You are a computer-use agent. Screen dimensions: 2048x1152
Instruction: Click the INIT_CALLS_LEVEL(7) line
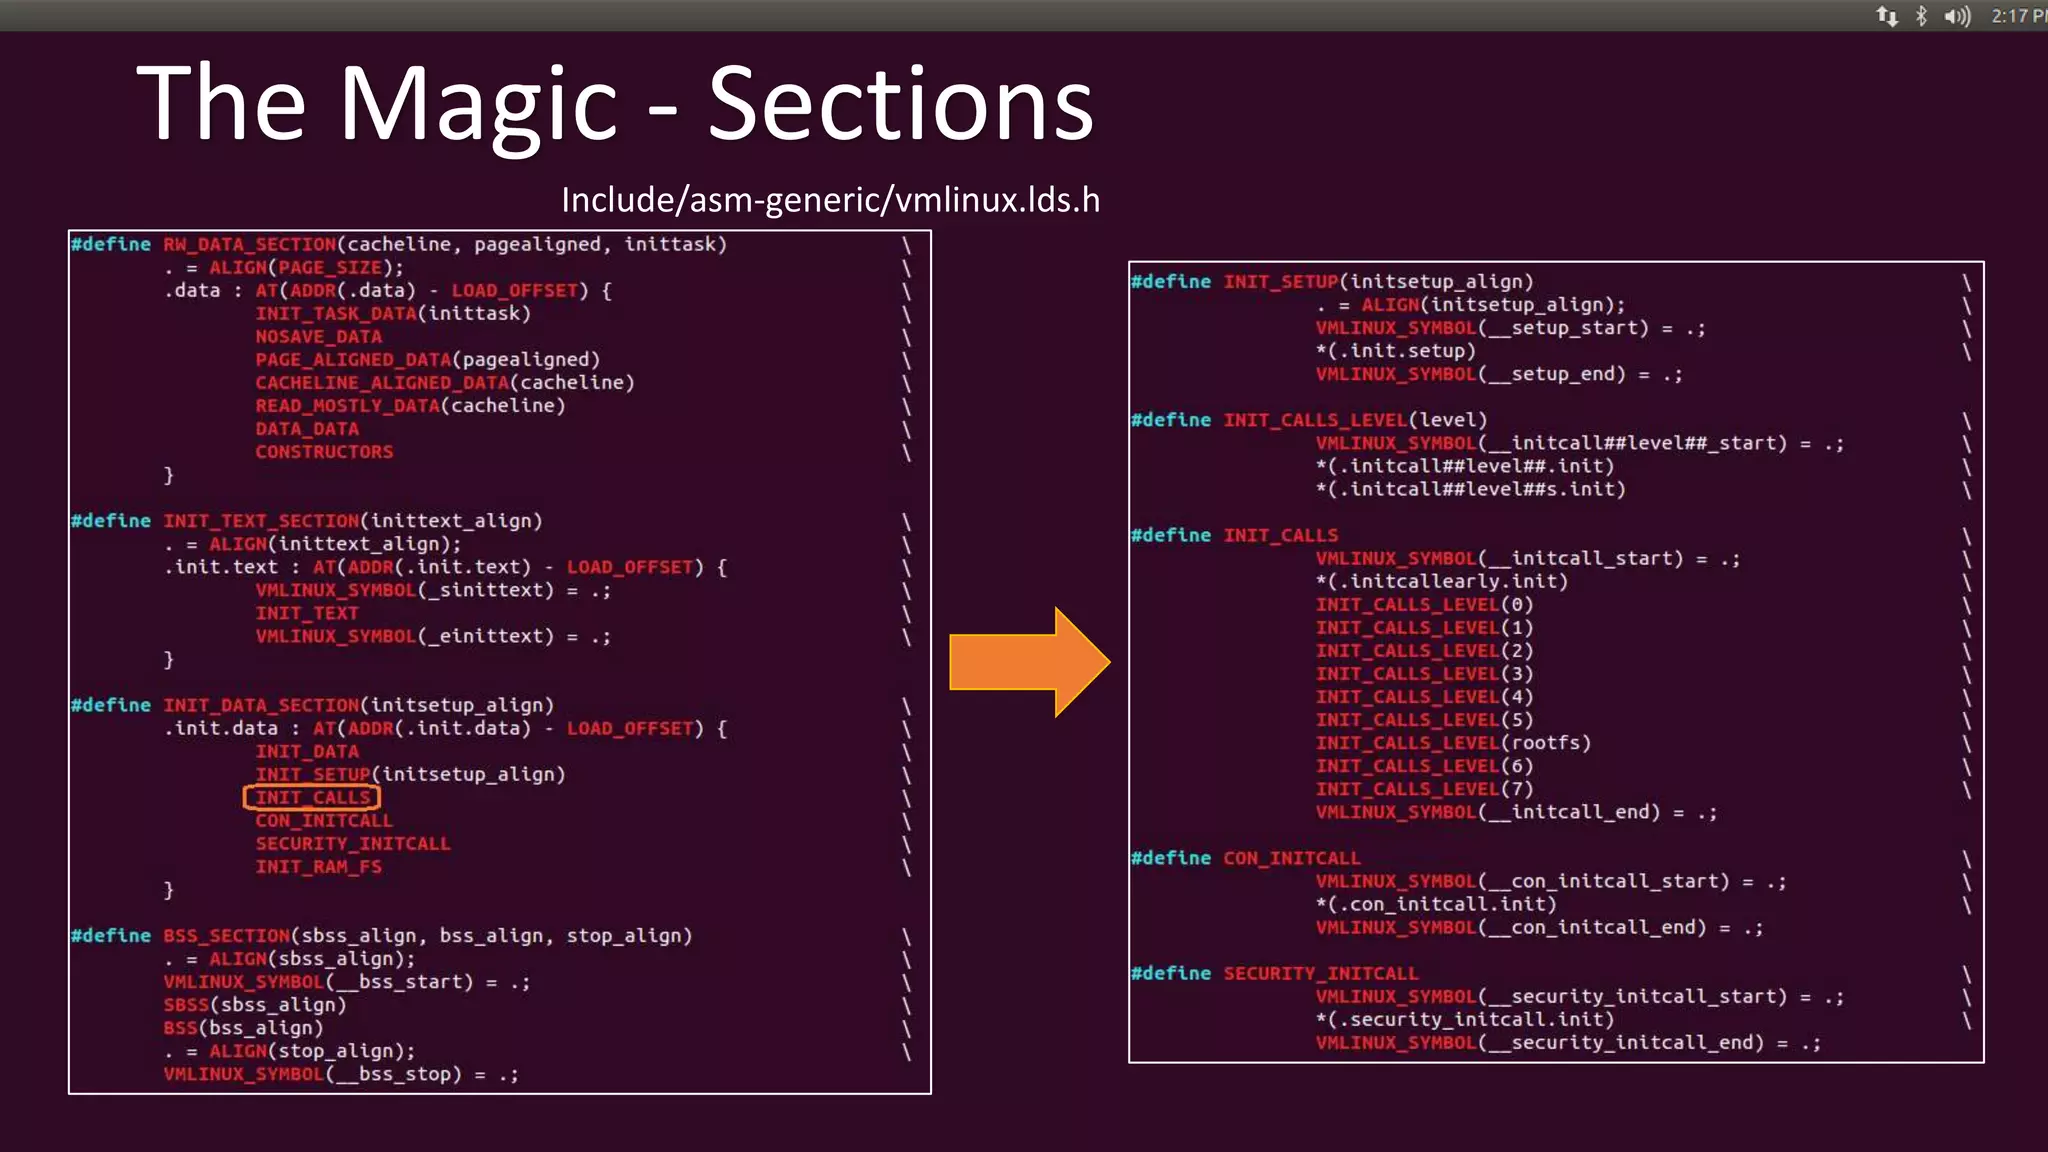point(1425,789)
